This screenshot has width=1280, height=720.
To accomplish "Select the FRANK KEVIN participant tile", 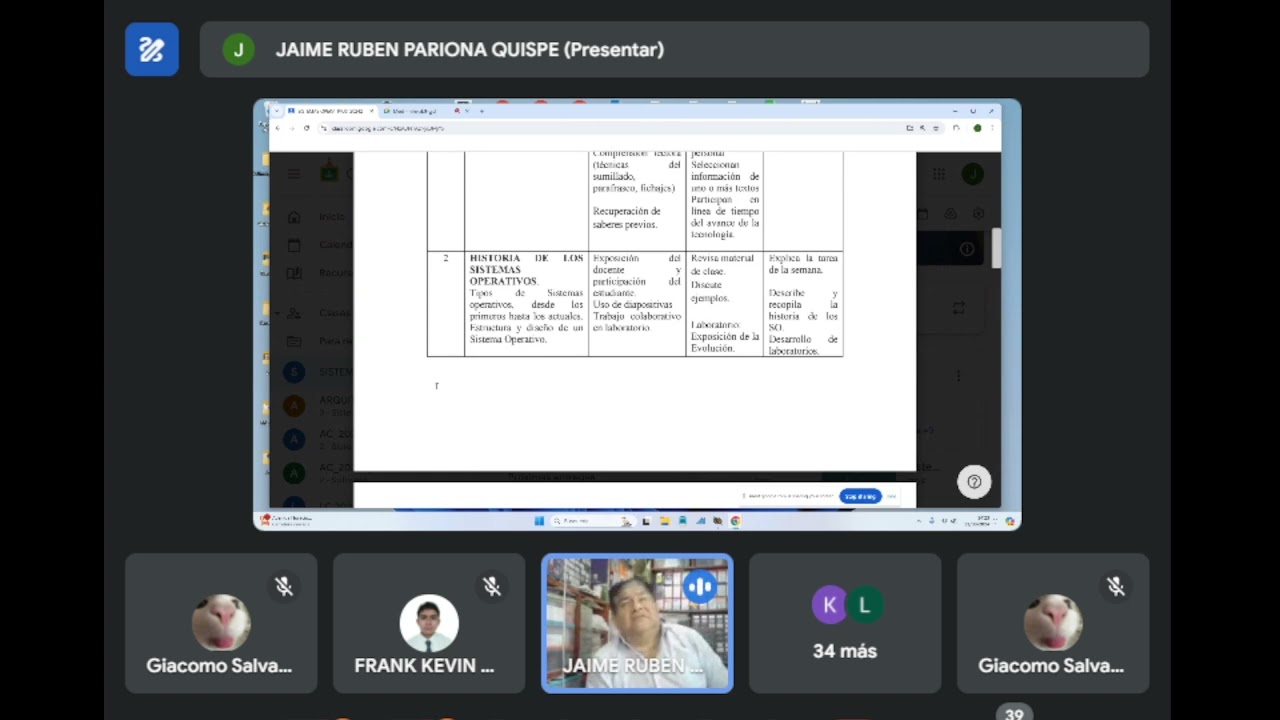I will (429, 623).
